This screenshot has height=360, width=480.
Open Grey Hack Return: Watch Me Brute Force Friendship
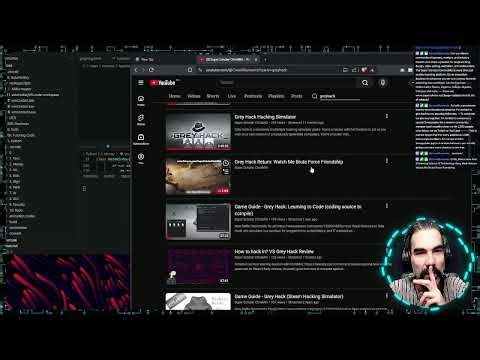(x=289, y=162)
